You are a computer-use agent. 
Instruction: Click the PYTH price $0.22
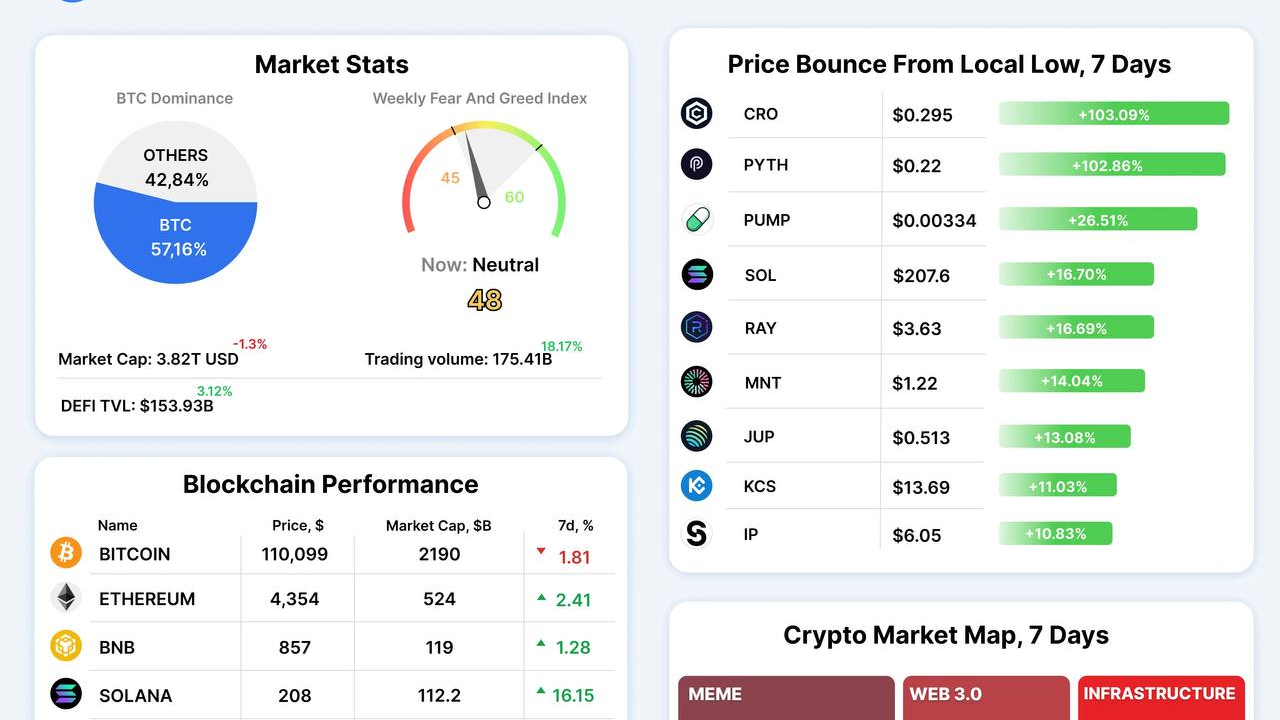click(x=917, y=166)
